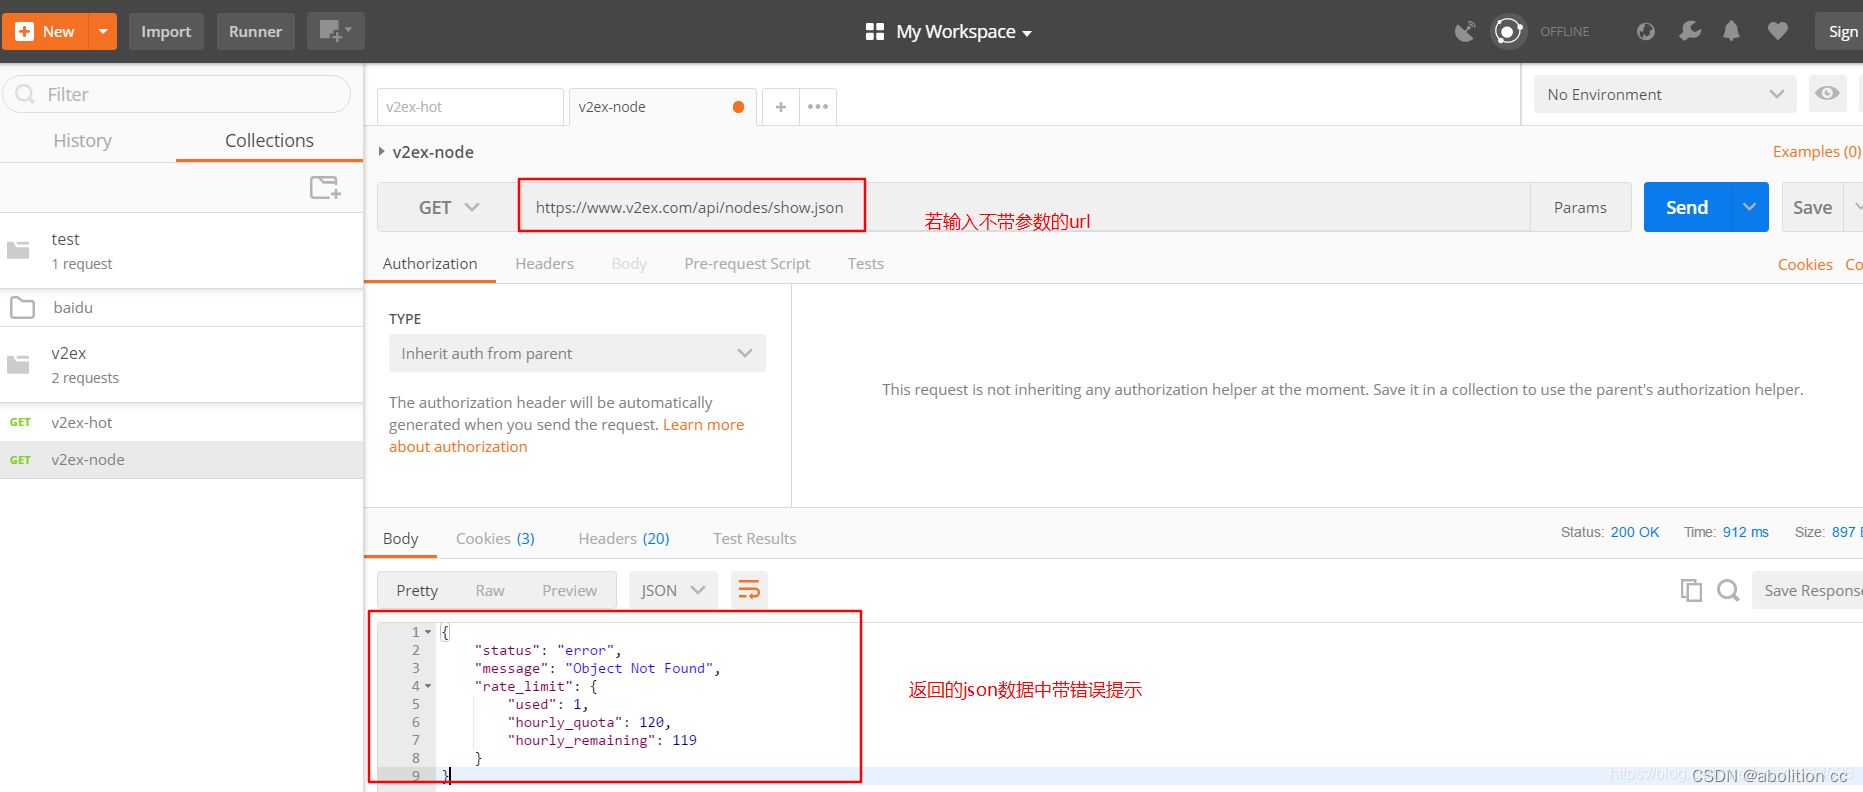Switch to the Collections sidebar tab
The image size is (1863, 792).
click(269, 140)
